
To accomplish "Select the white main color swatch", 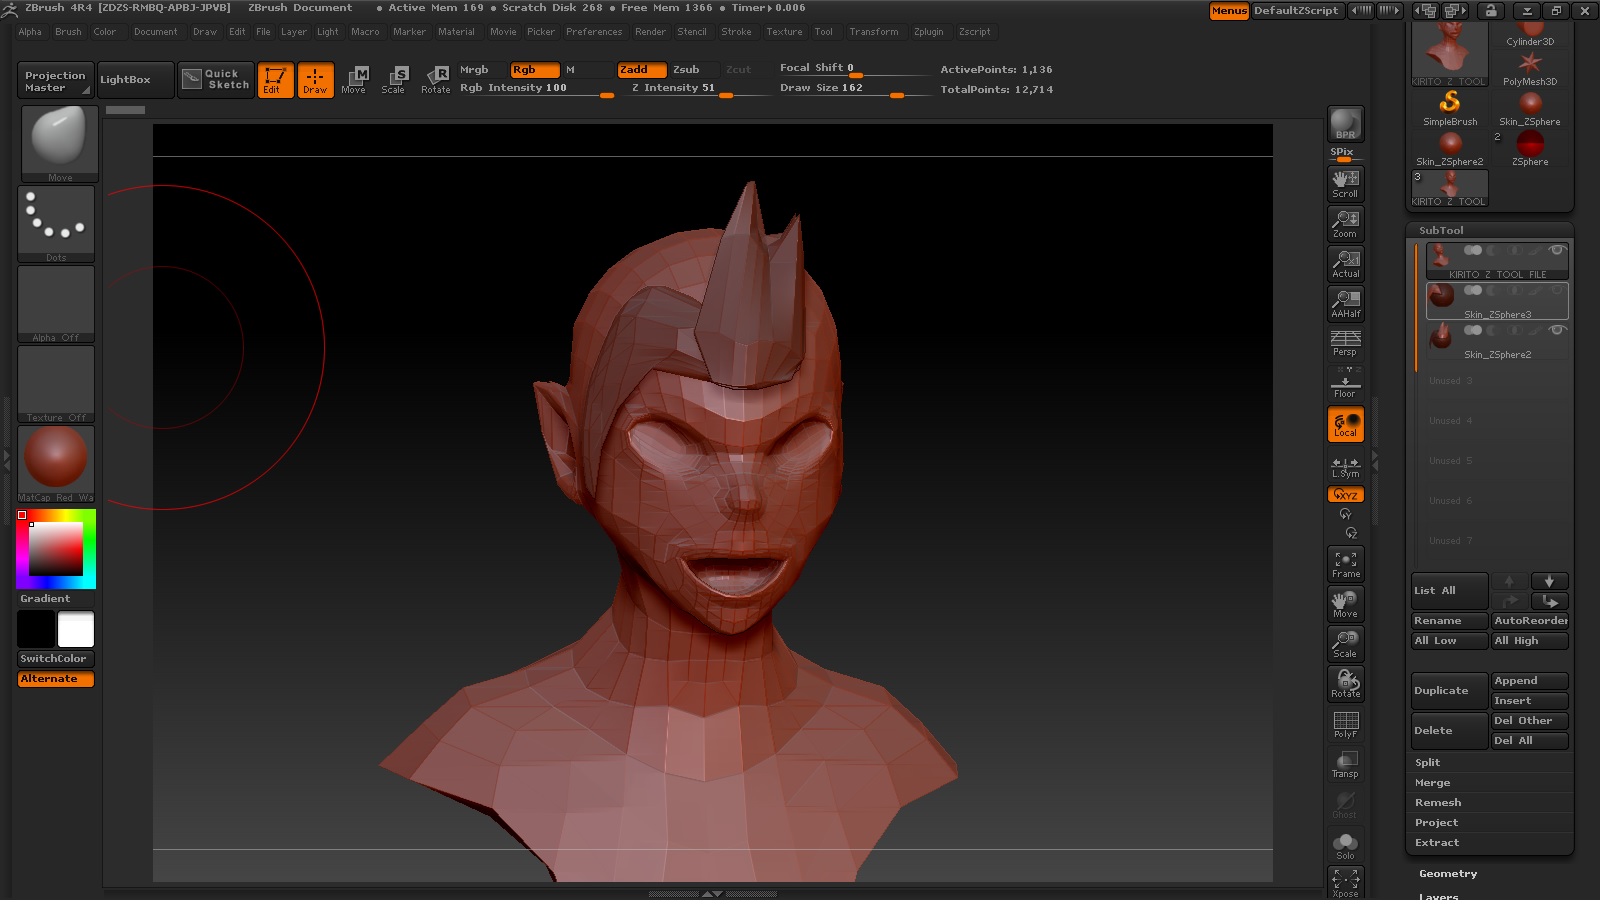I will point(77,631).
